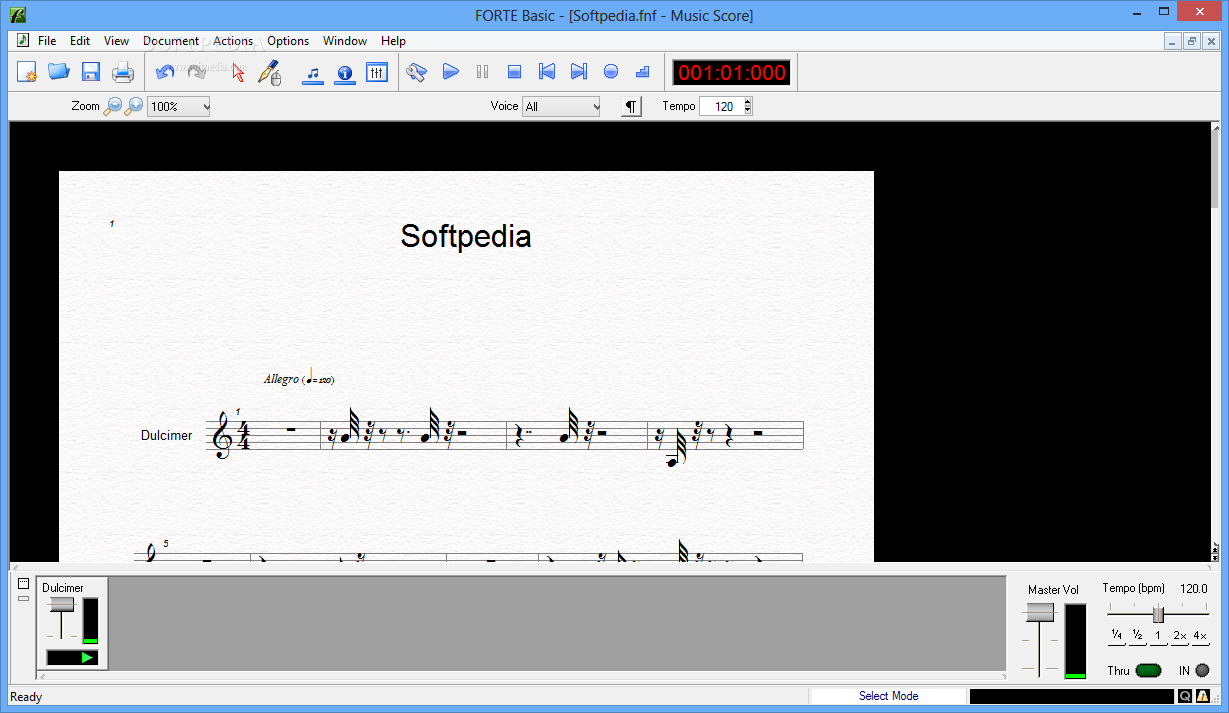Collapse mixer panel with lower small icon

pos(23,598)
